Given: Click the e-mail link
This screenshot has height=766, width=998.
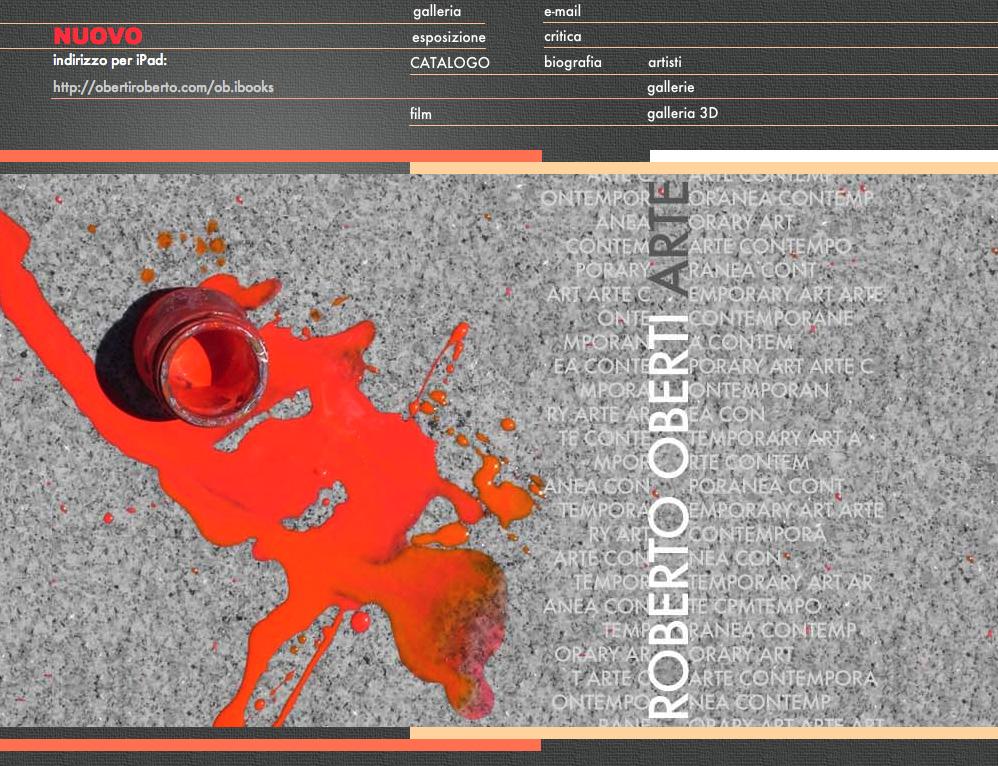Looking at the screenshot, I should coord(562,11).
